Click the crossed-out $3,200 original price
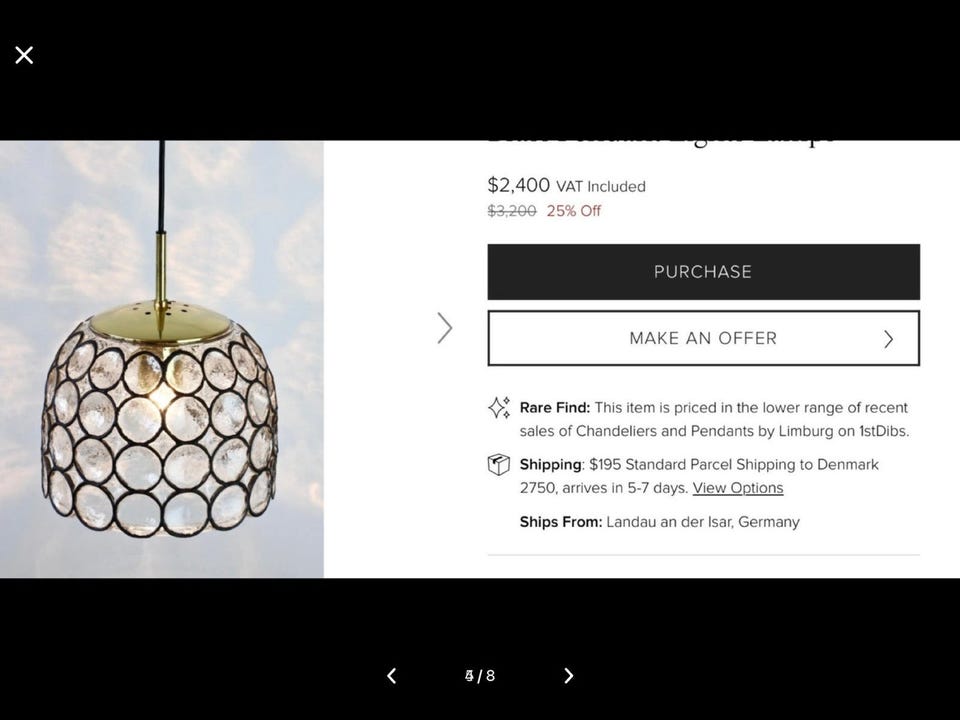 tap(512, 211)
